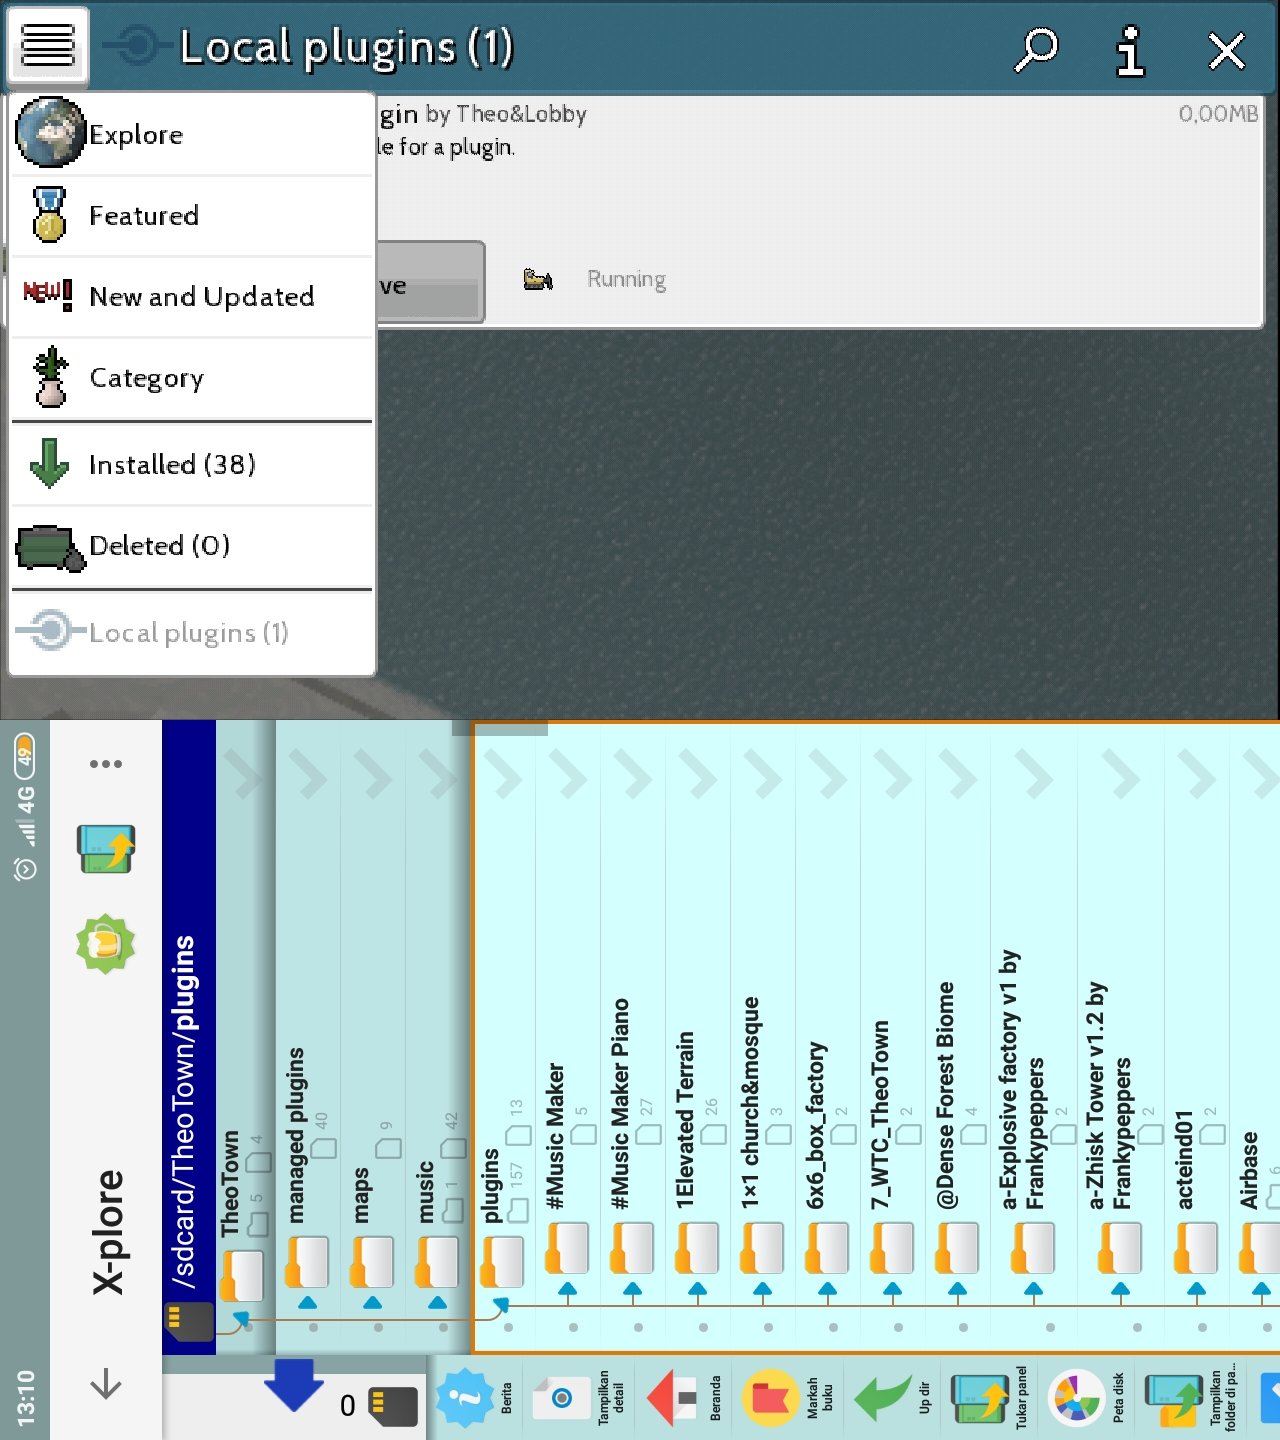Mark acteind01 selection dot
The image size is (1280, 1440).
point(1203,1328)
